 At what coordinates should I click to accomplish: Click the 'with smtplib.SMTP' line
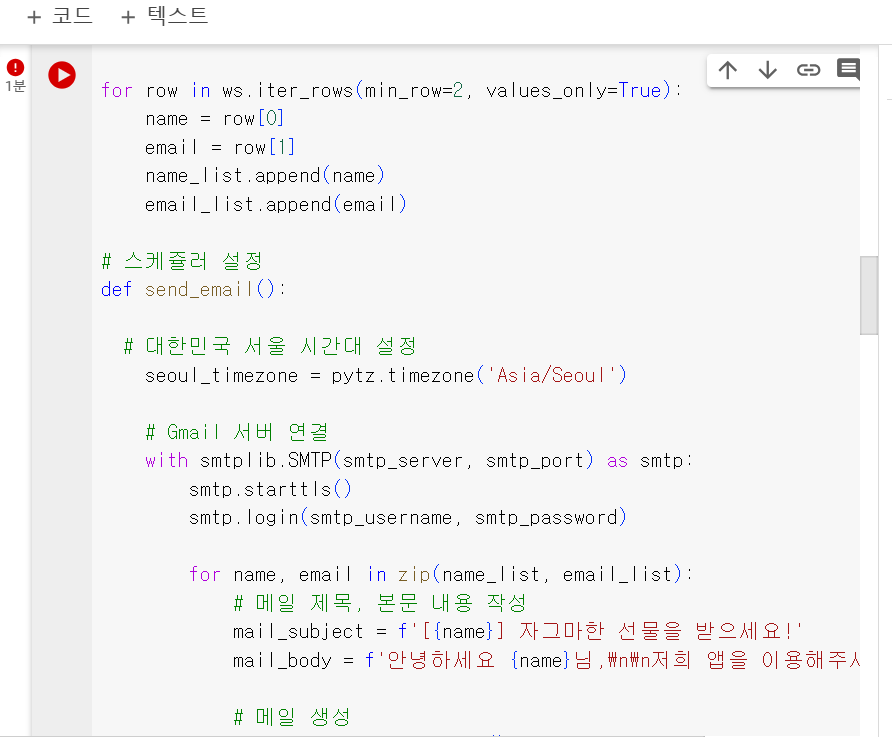[x=419, y=461]
